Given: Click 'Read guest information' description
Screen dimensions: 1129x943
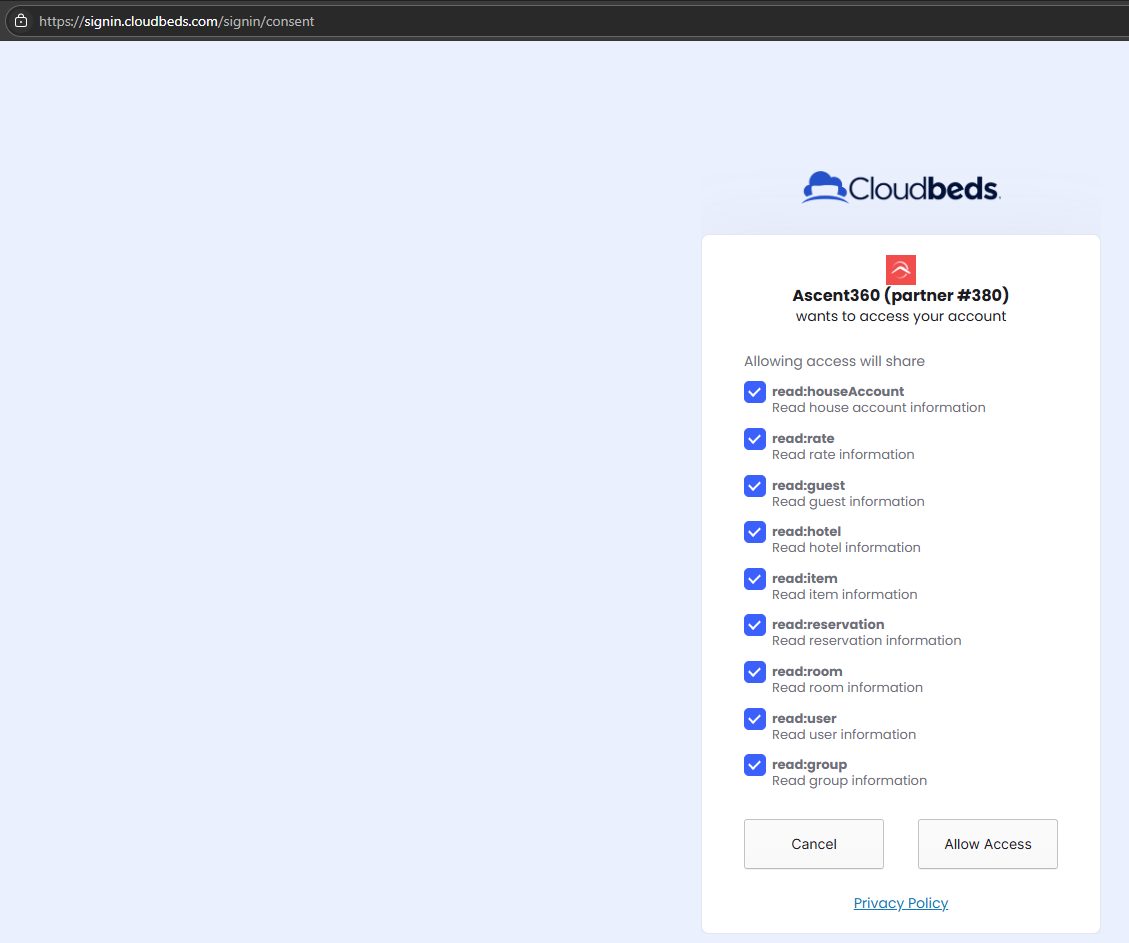Looking at the screenshot, I should pyautogui.click(x=848, y=501).
